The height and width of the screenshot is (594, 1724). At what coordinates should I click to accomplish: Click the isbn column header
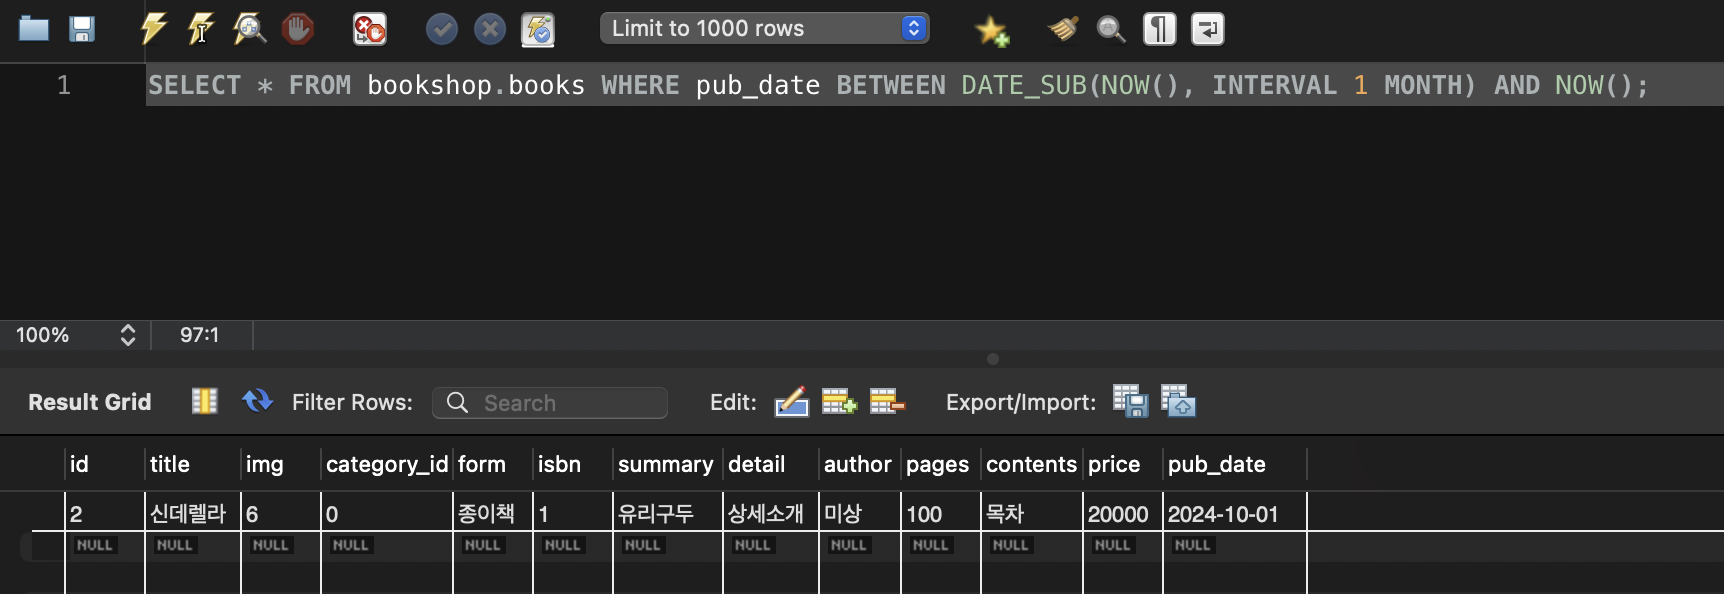click(572, 464)
